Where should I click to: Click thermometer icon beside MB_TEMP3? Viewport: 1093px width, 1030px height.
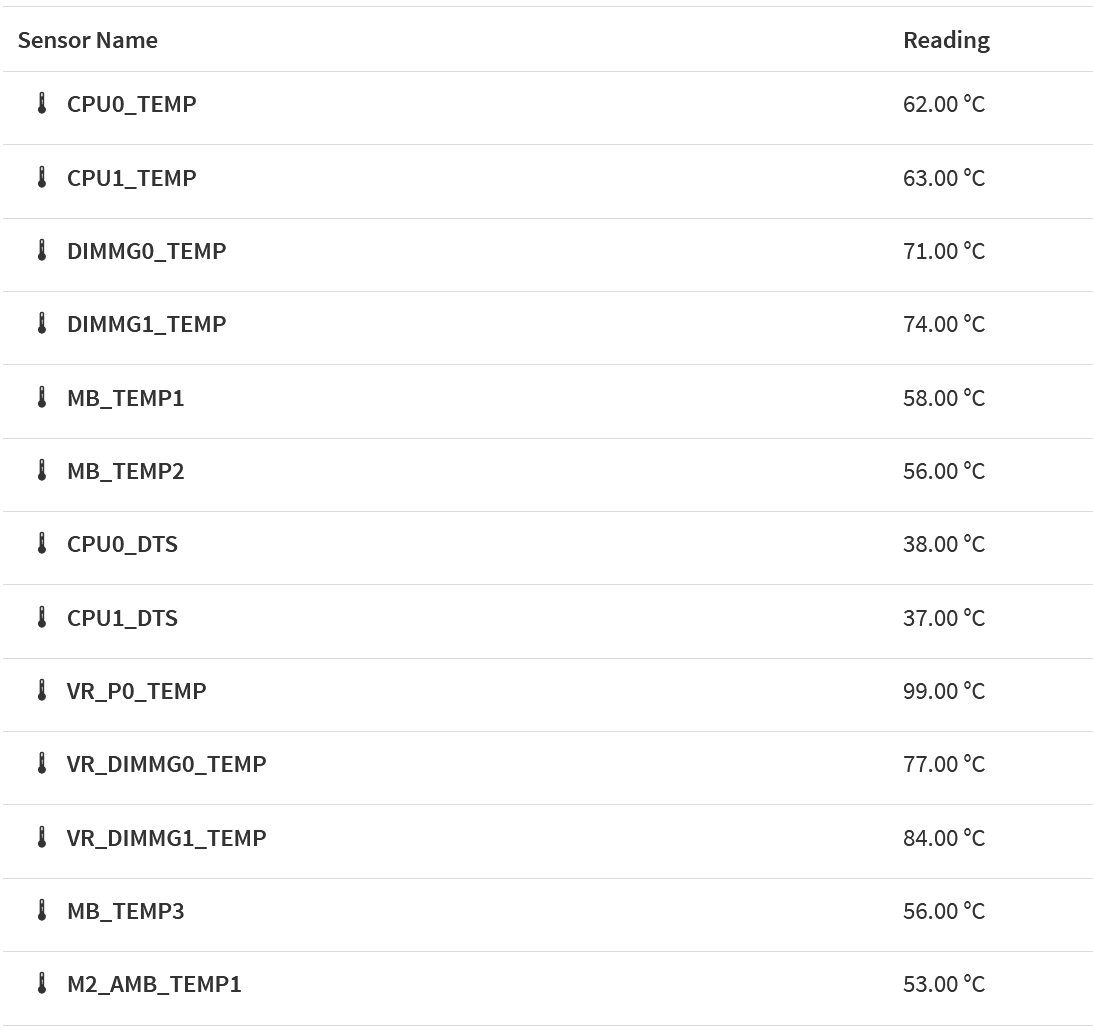(42, 911)
